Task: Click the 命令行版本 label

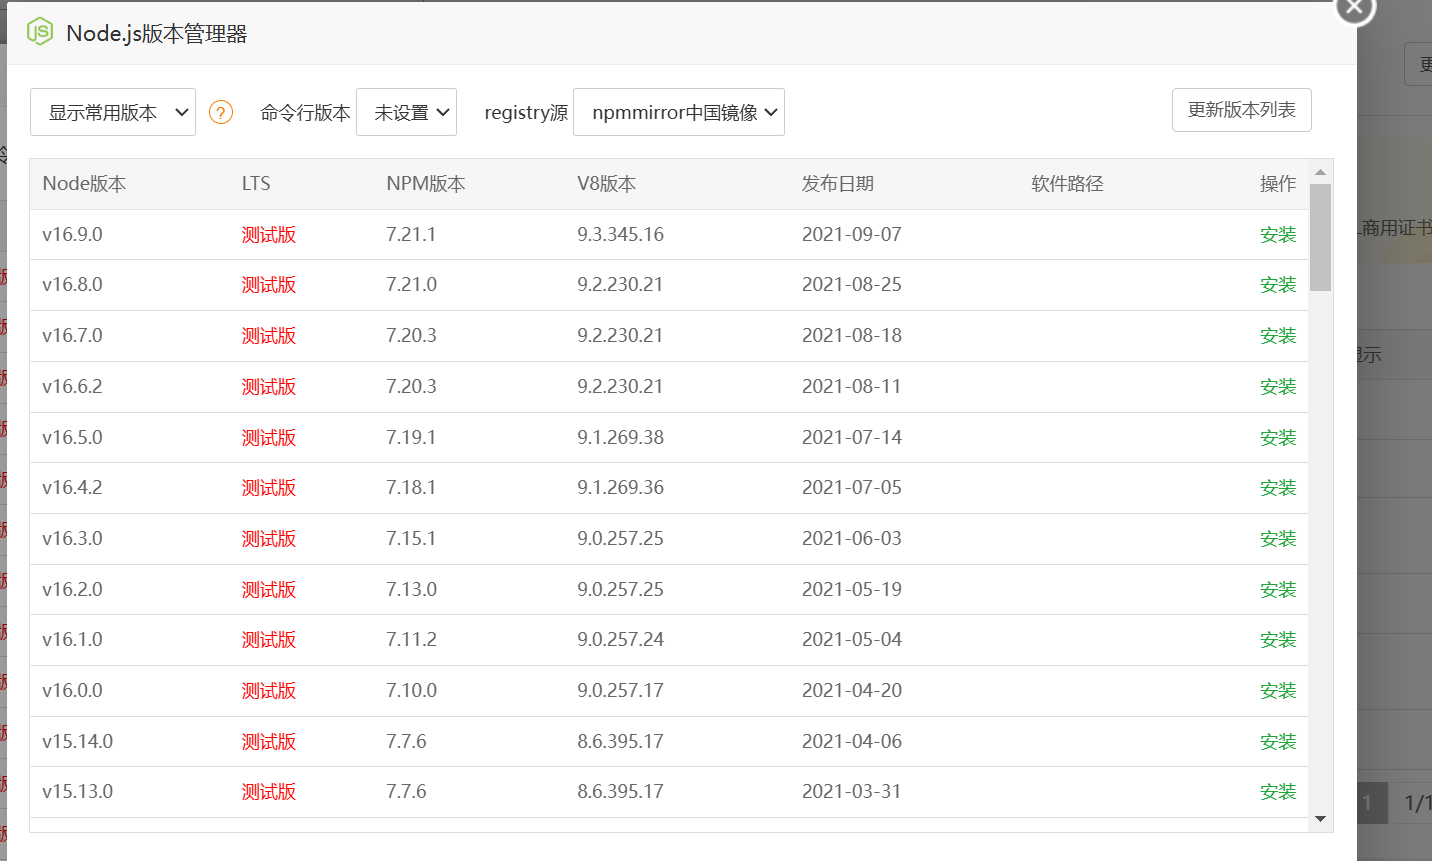Action: pyautogui.click(x=305, y=113)
